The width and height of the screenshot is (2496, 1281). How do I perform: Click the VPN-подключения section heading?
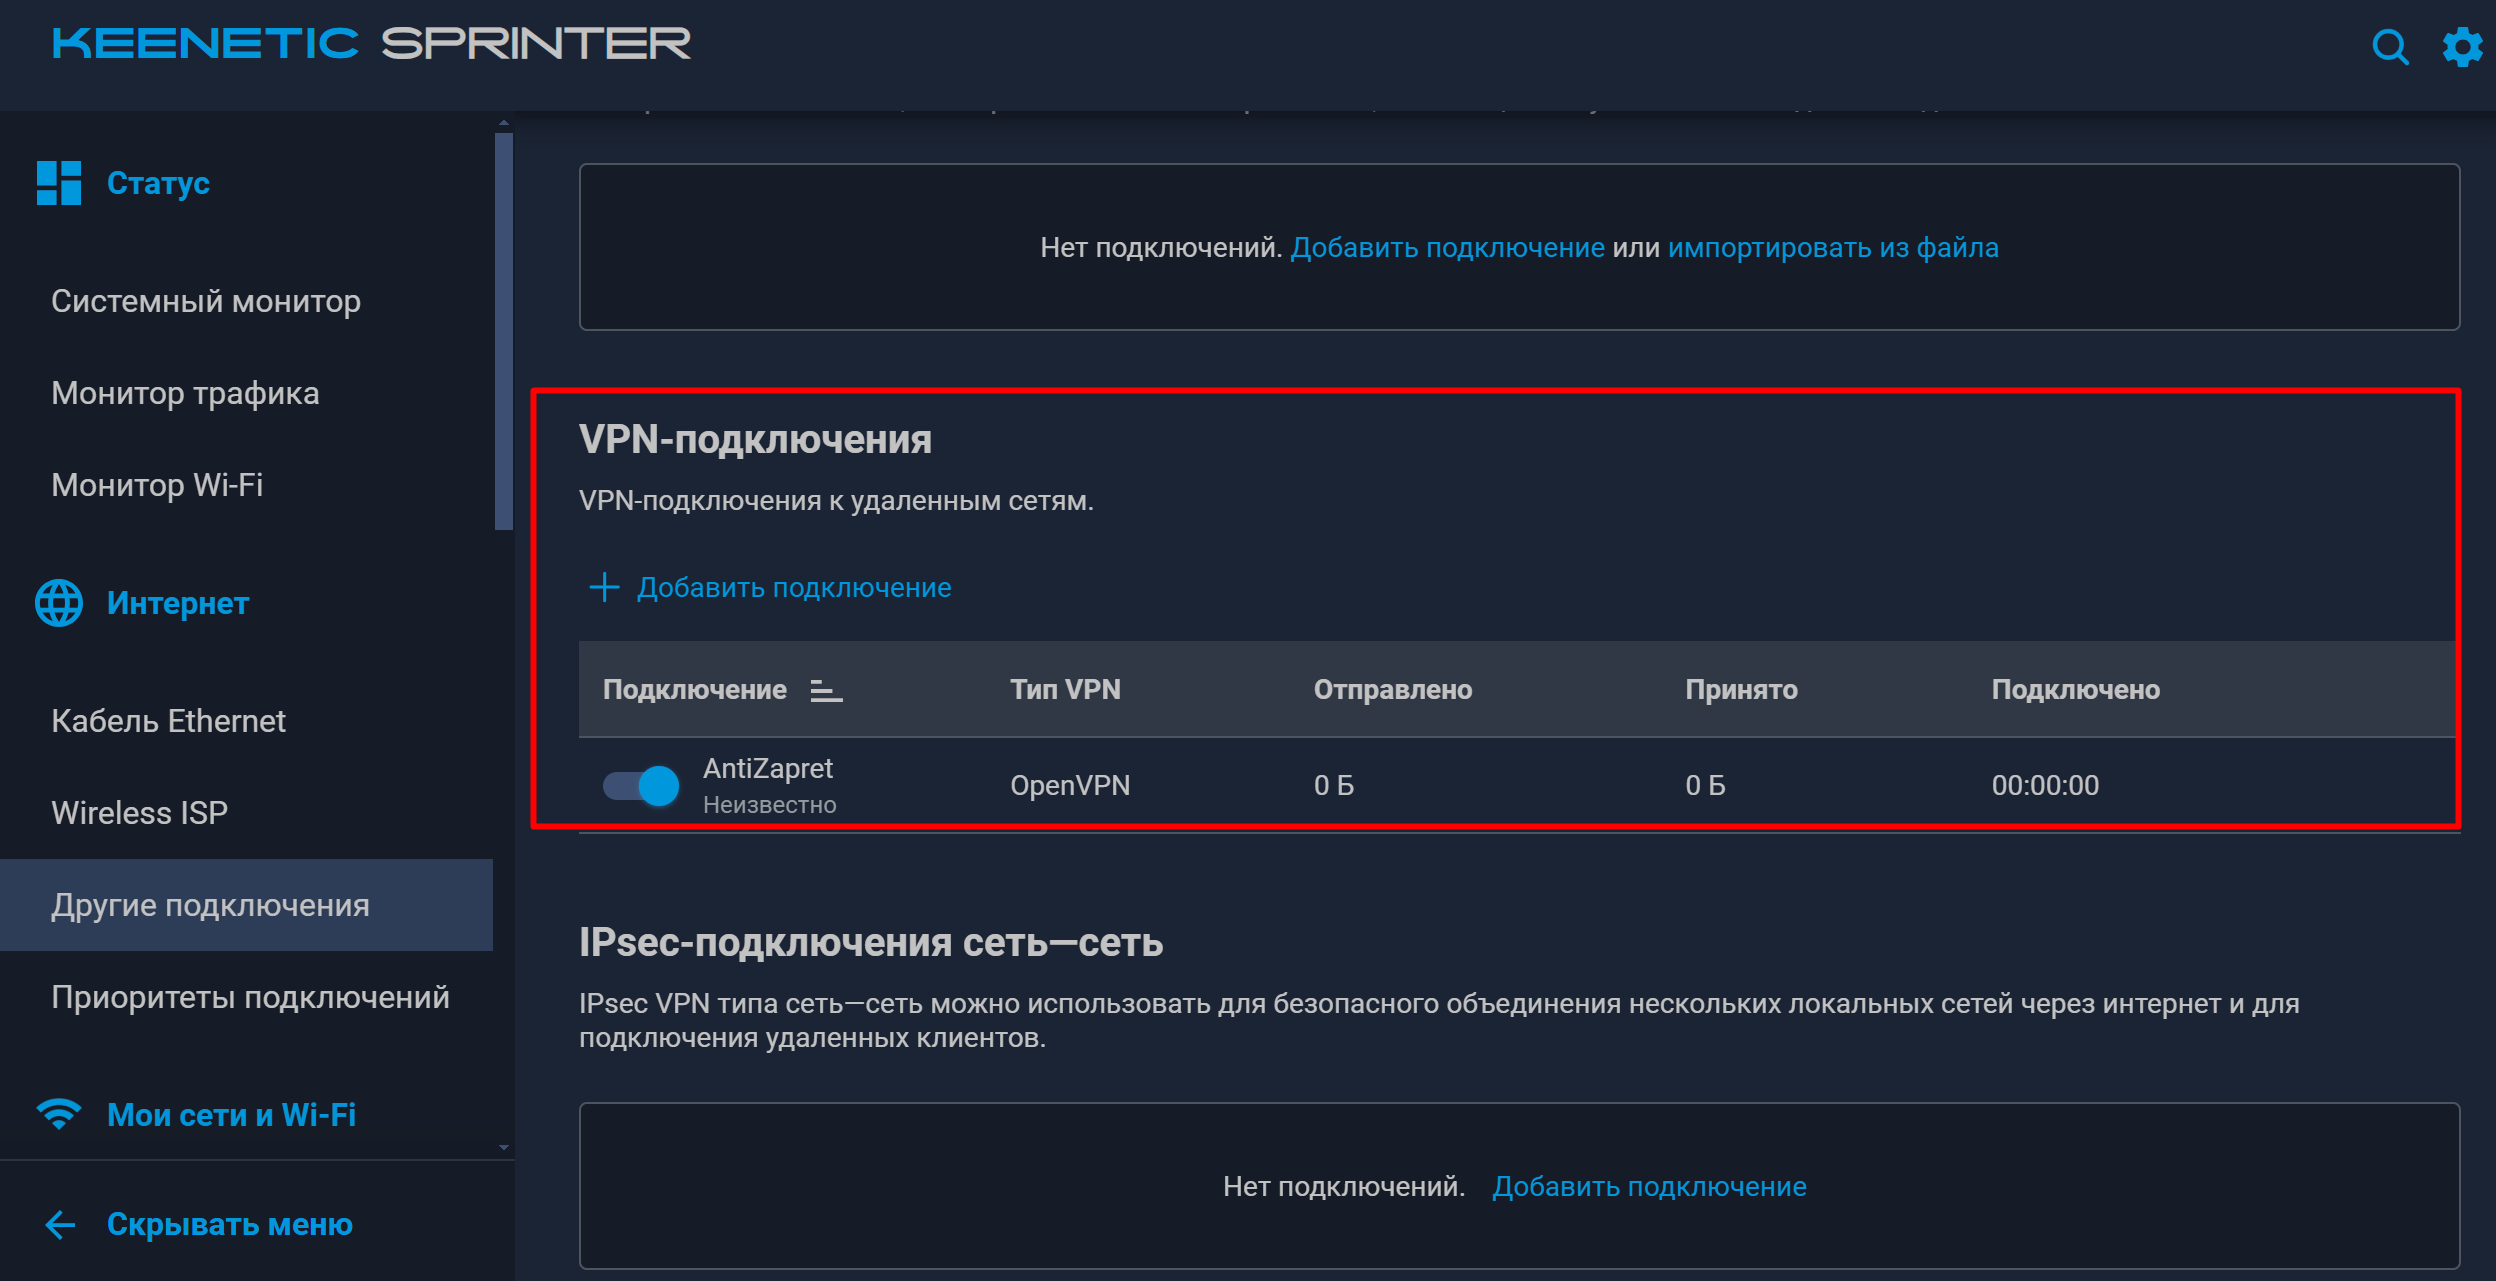click(x=755, y=440)
